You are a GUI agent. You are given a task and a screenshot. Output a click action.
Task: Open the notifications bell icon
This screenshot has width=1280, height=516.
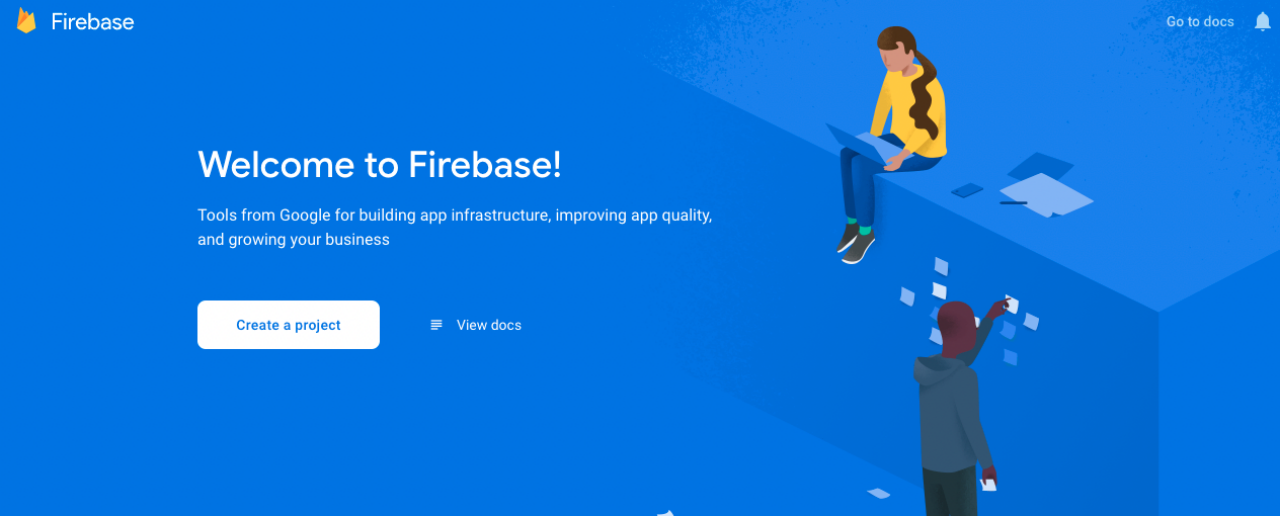point(1262,21)
